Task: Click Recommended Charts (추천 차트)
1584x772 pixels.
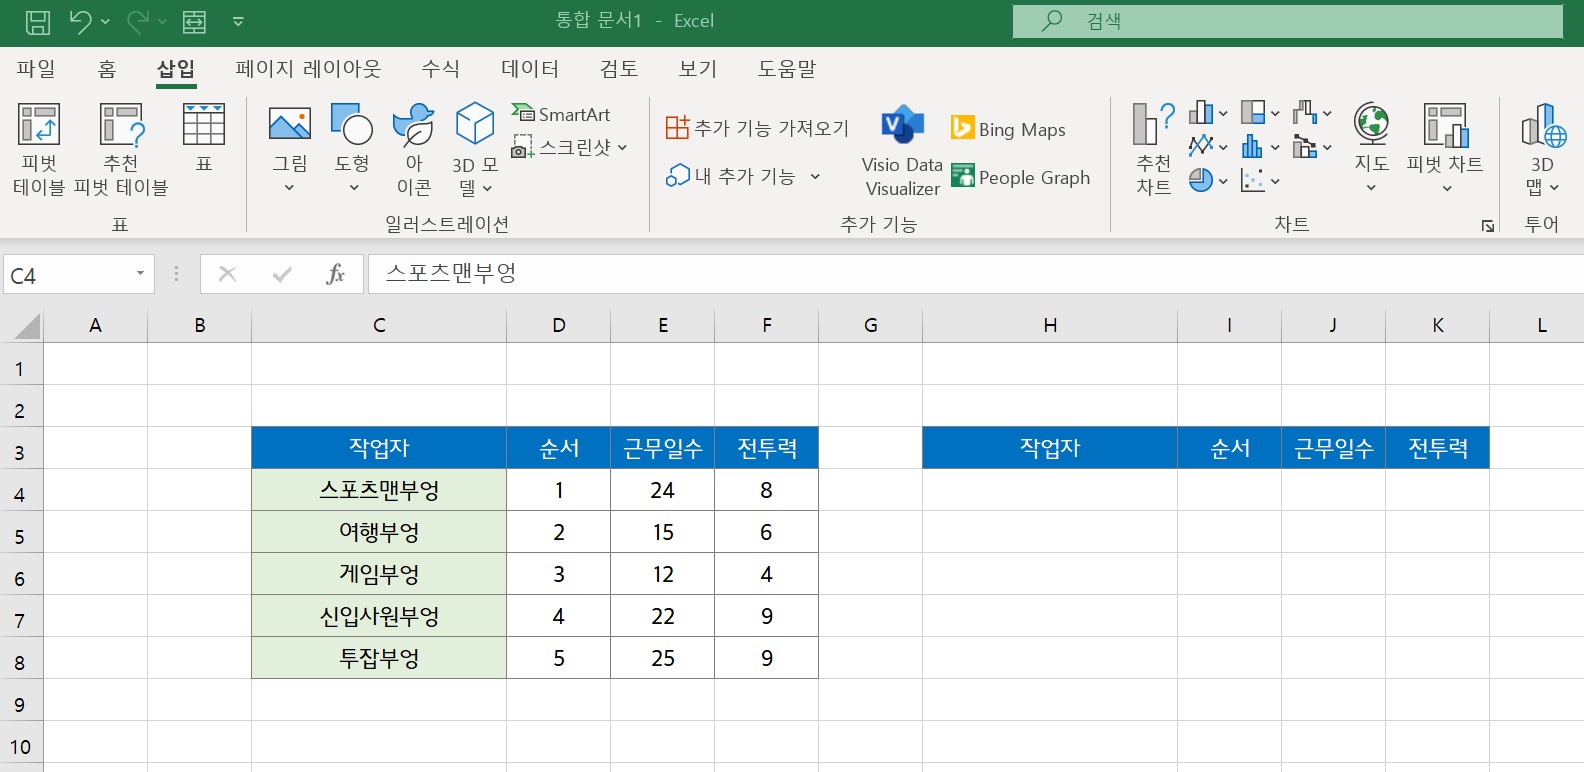Action: pyautogui.click(x=1153, y=149)
